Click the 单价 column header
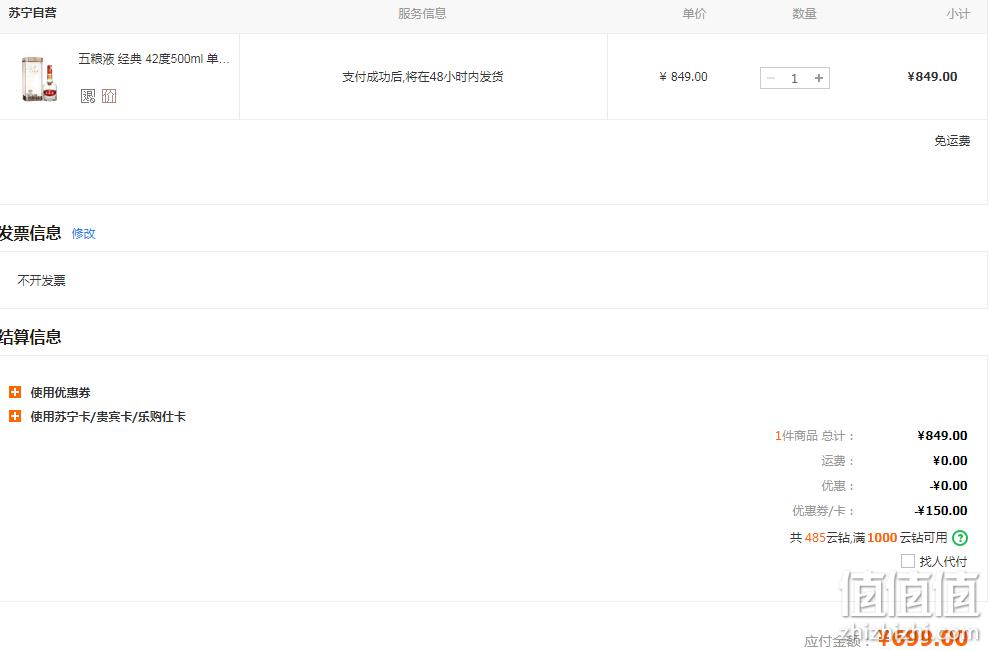Viewport: 989px width, 650px height. pyautogui.click(x=694, y=13)
